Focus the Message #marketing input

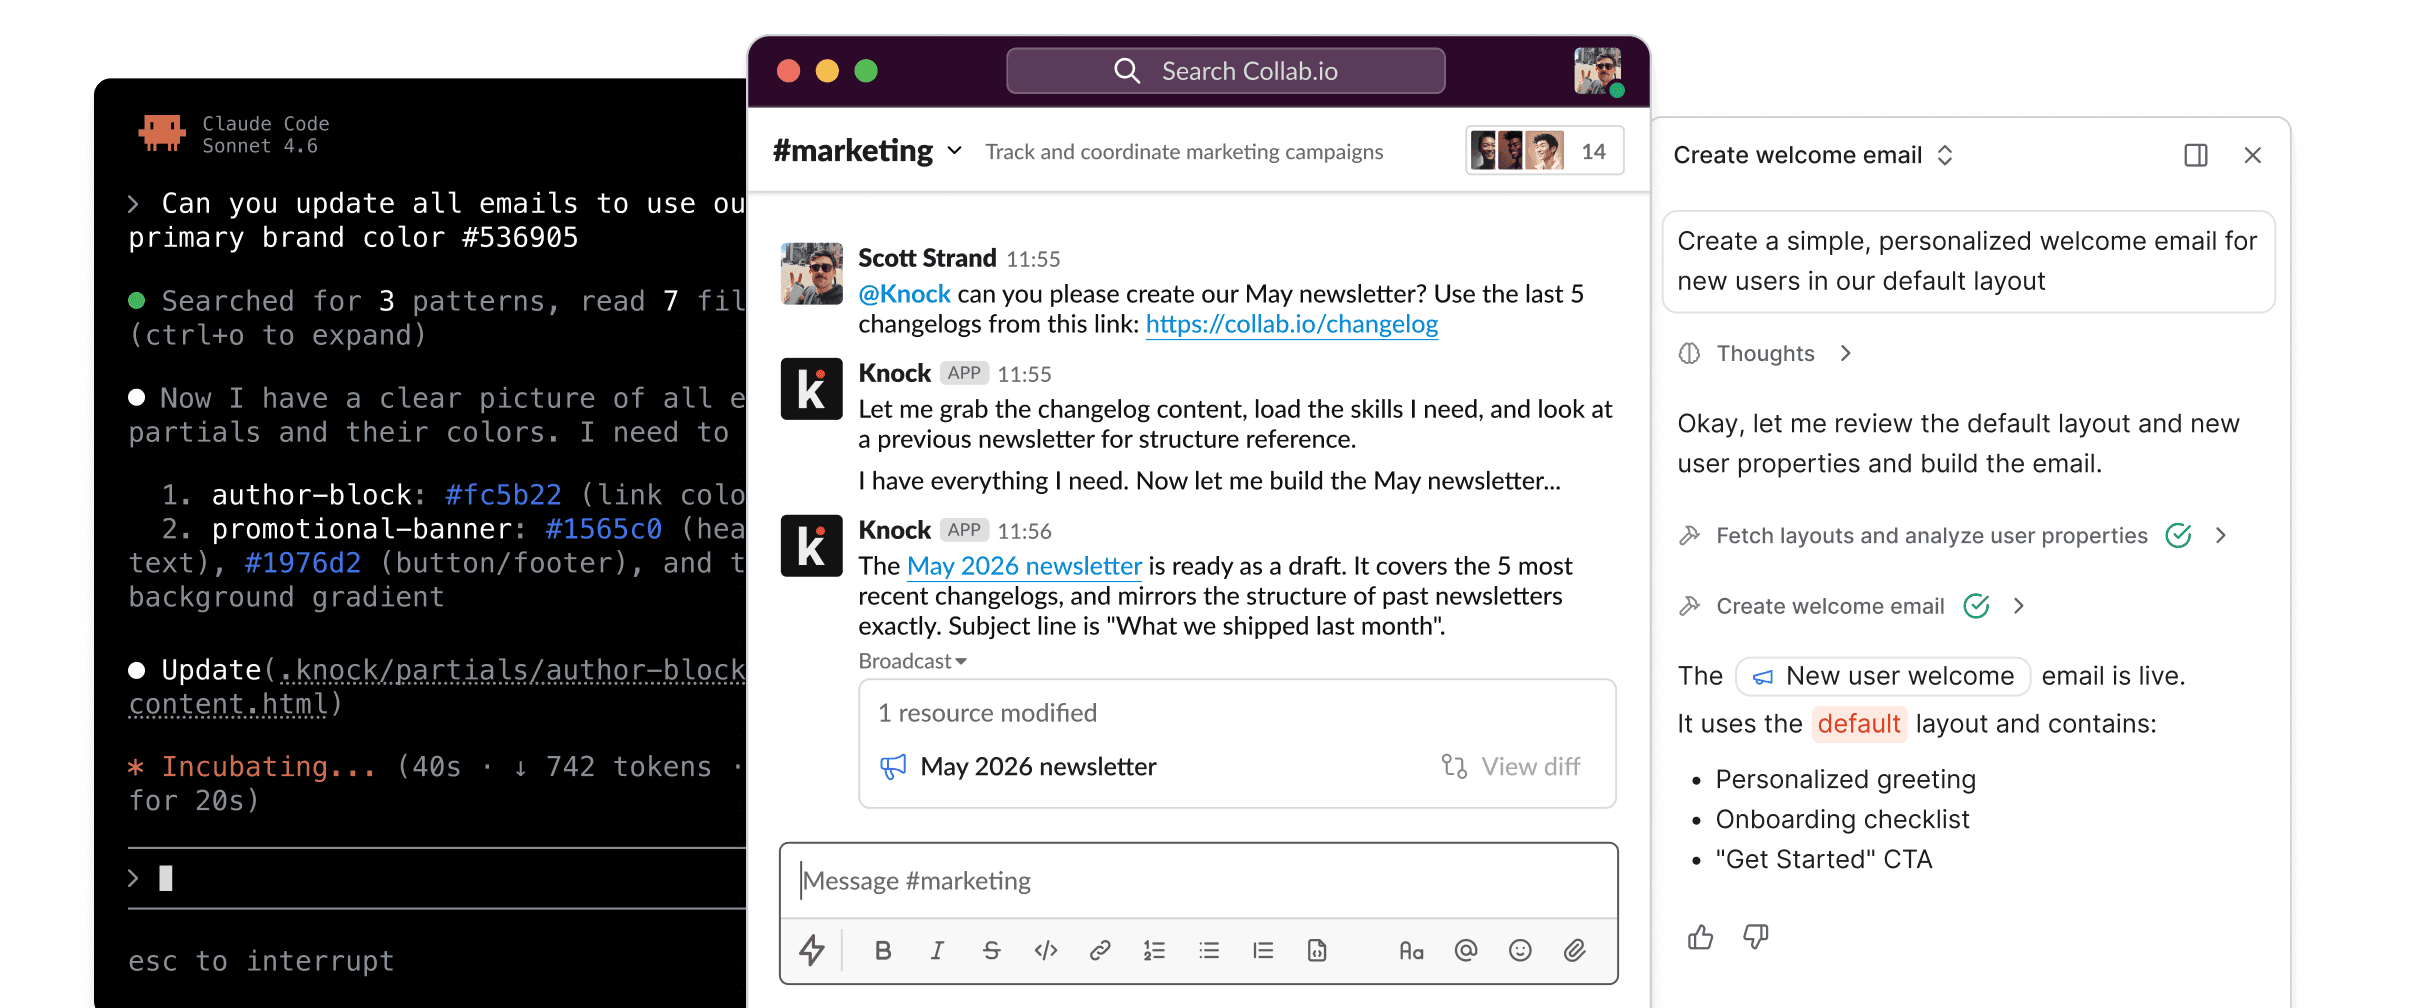[1198, 881]
